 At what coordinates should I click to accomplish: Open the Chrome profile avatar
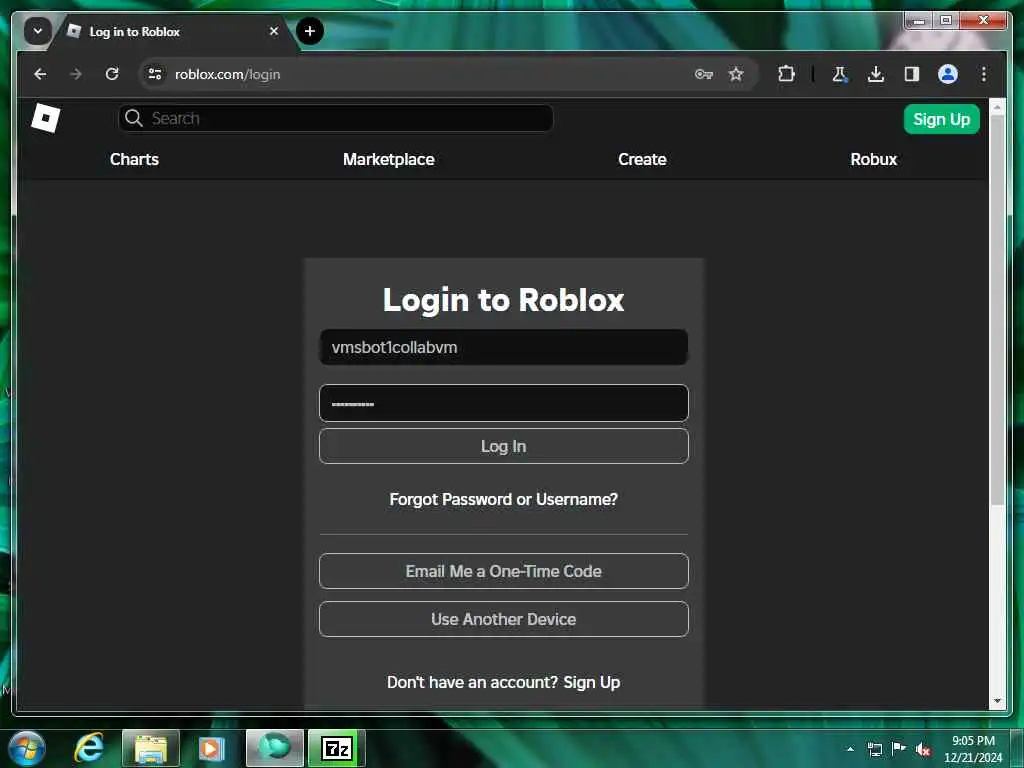(948, 74)
